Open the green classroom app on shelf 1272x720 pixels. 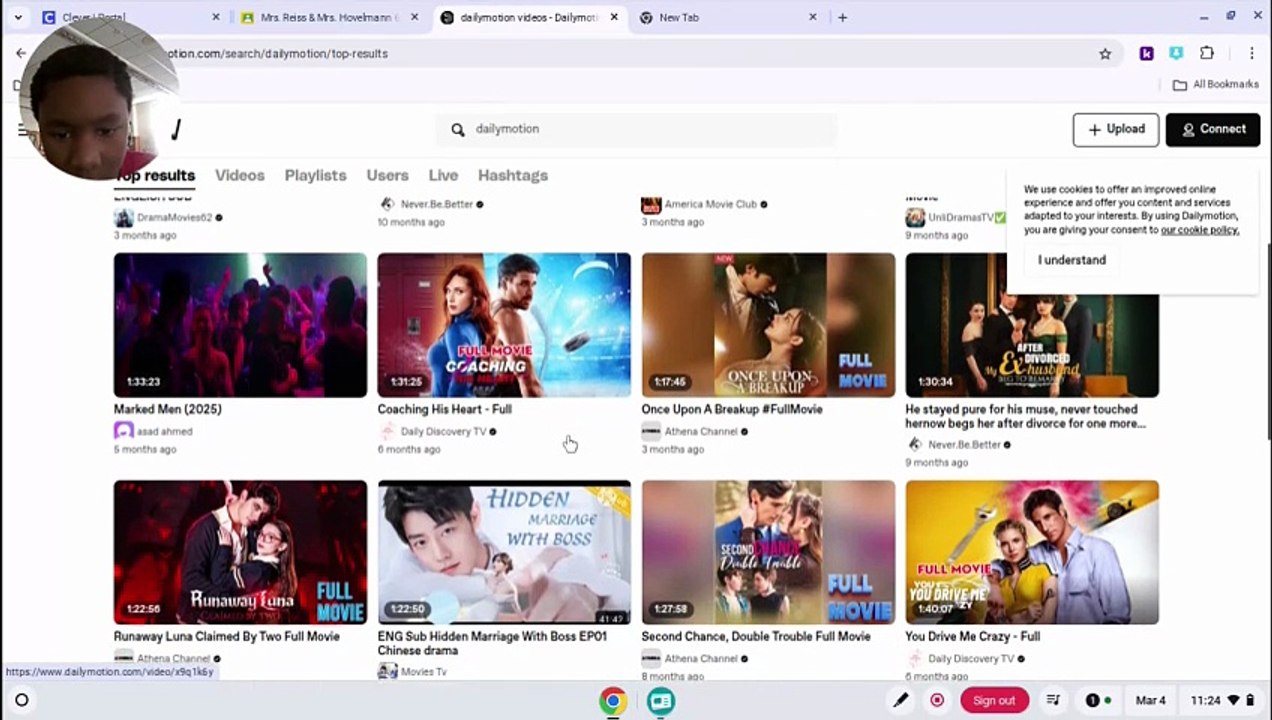pyautogui.click(x=660, y=701)
